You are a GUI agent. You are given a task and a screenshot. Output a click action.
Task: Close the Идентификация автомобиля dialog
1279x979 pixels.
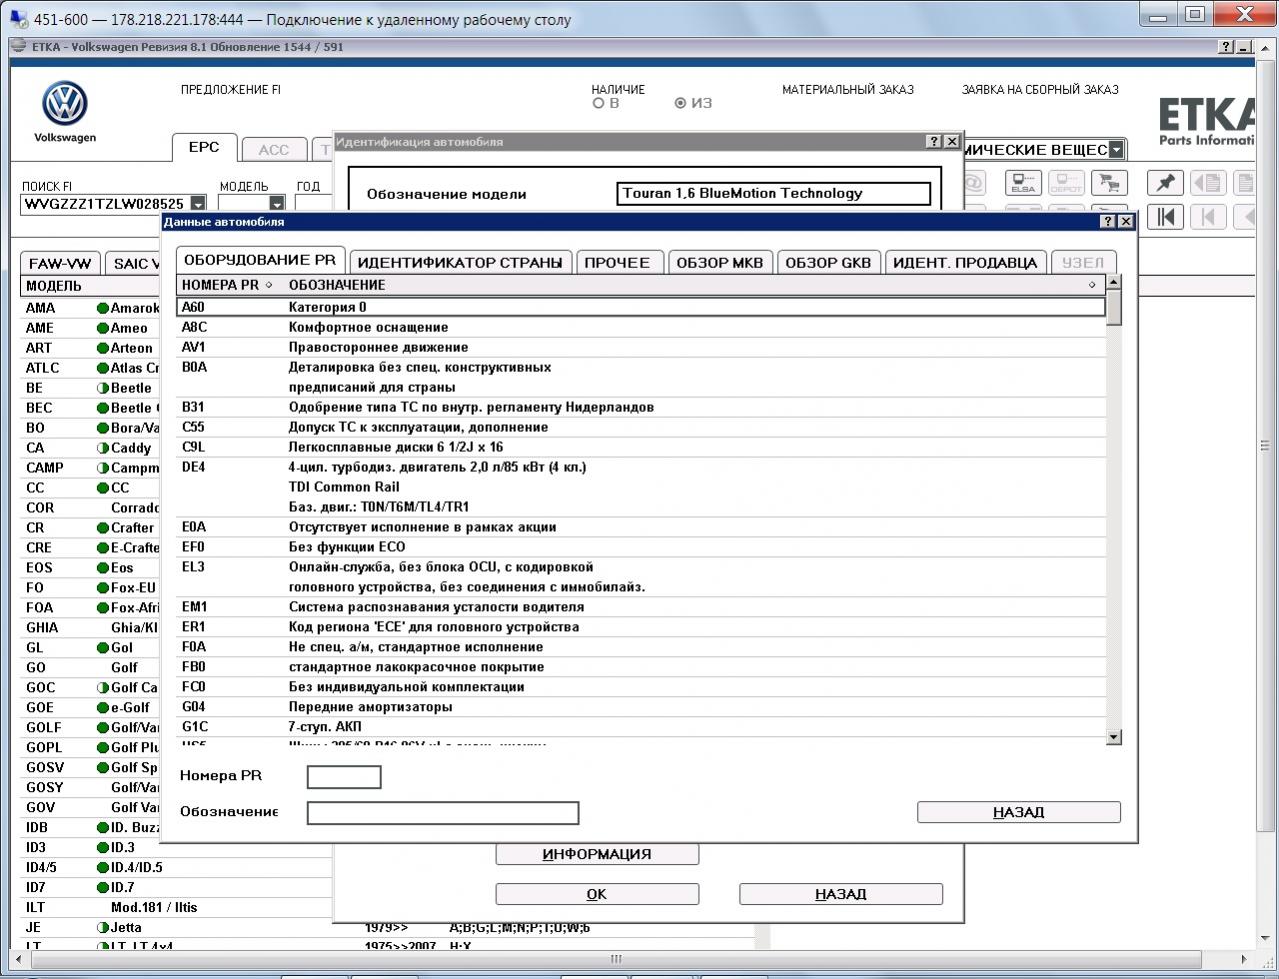(952, 142)
